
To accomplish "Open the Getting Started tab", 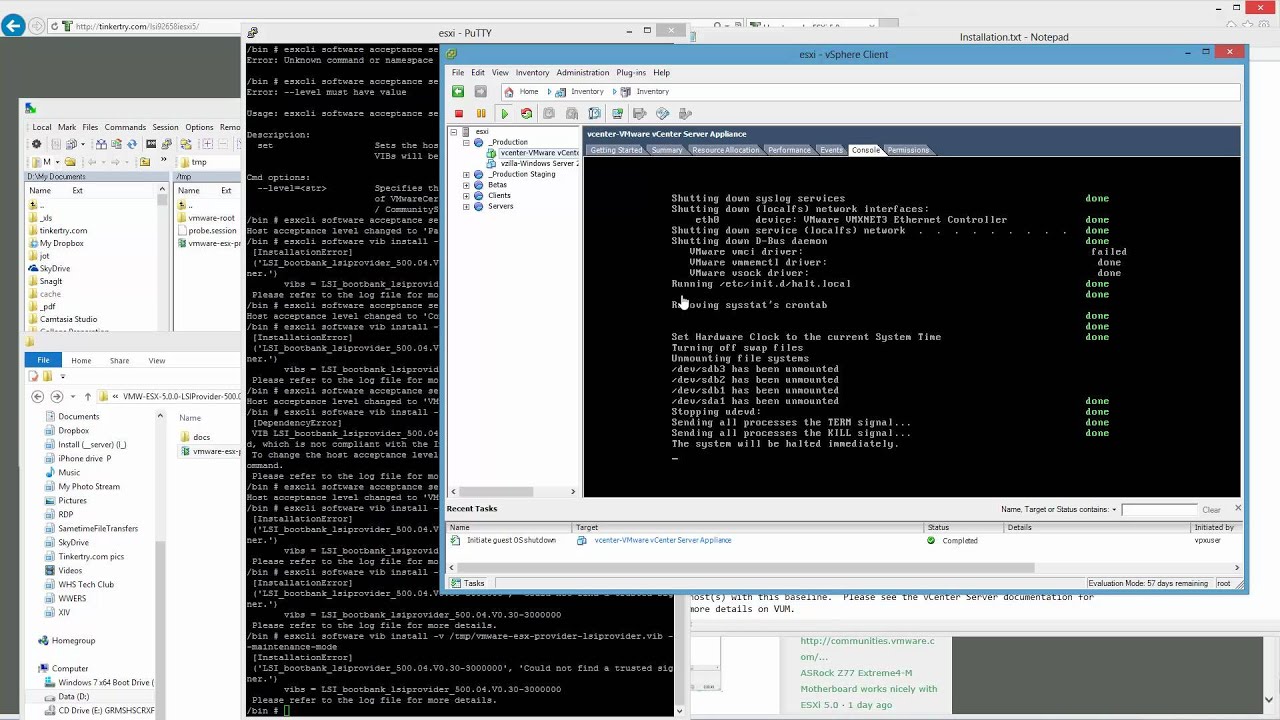I will (616, 150).
